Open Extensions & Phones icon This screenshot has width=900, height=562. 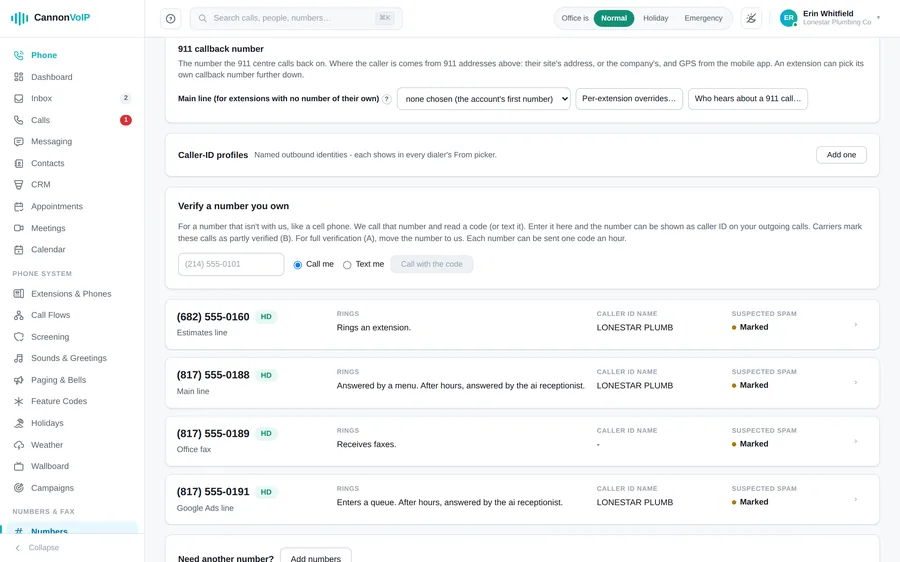(x=19, y=294)
